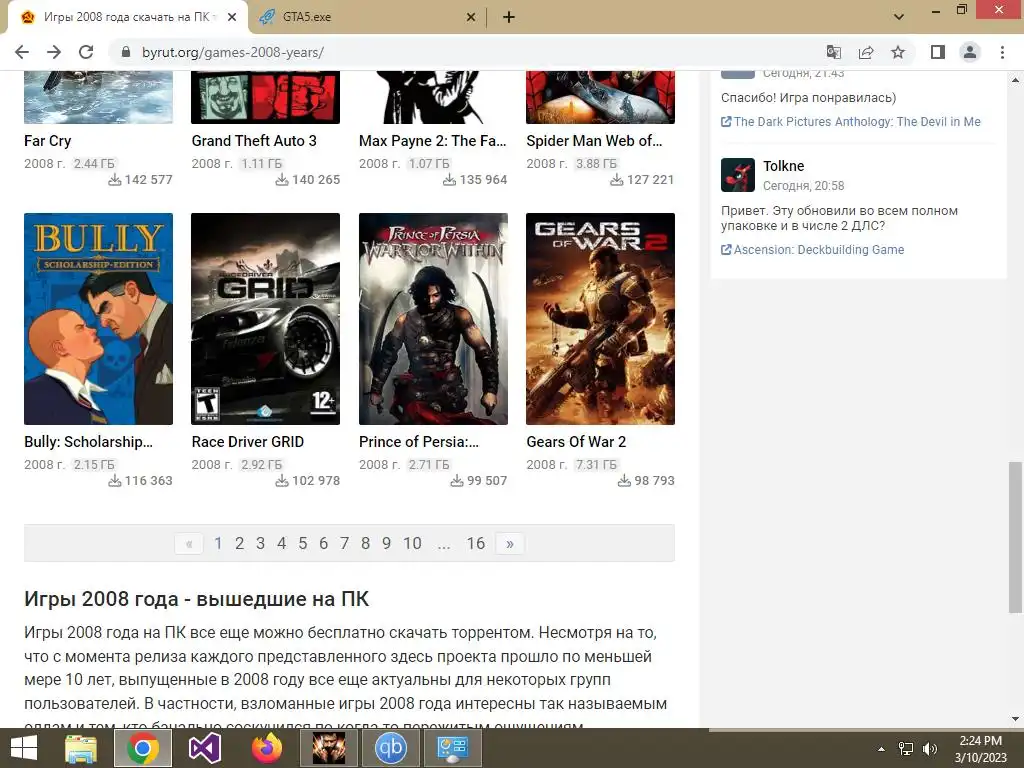Viewport: 1024px width, 768px height.
Task: Open the Far Cry title link
Action: [48, 141]
